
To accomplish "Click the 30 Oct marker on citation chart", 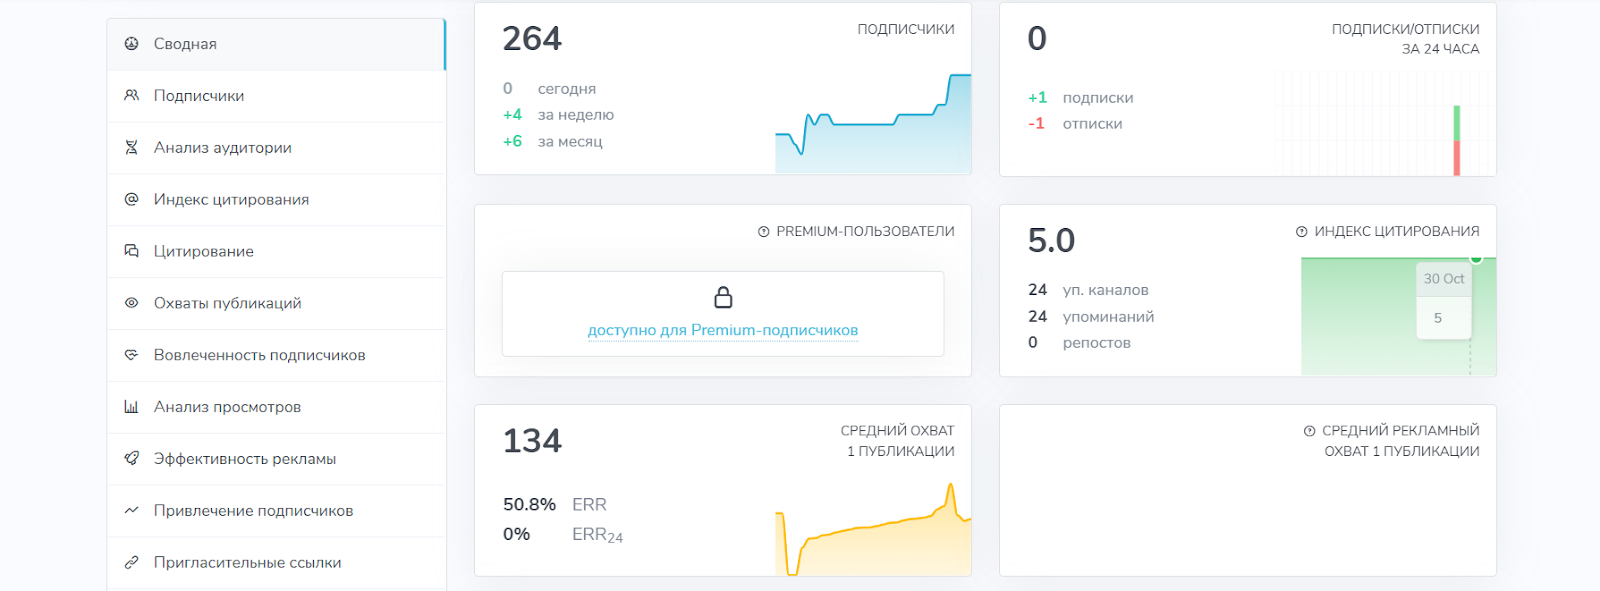I will (x=1444, y=279).
